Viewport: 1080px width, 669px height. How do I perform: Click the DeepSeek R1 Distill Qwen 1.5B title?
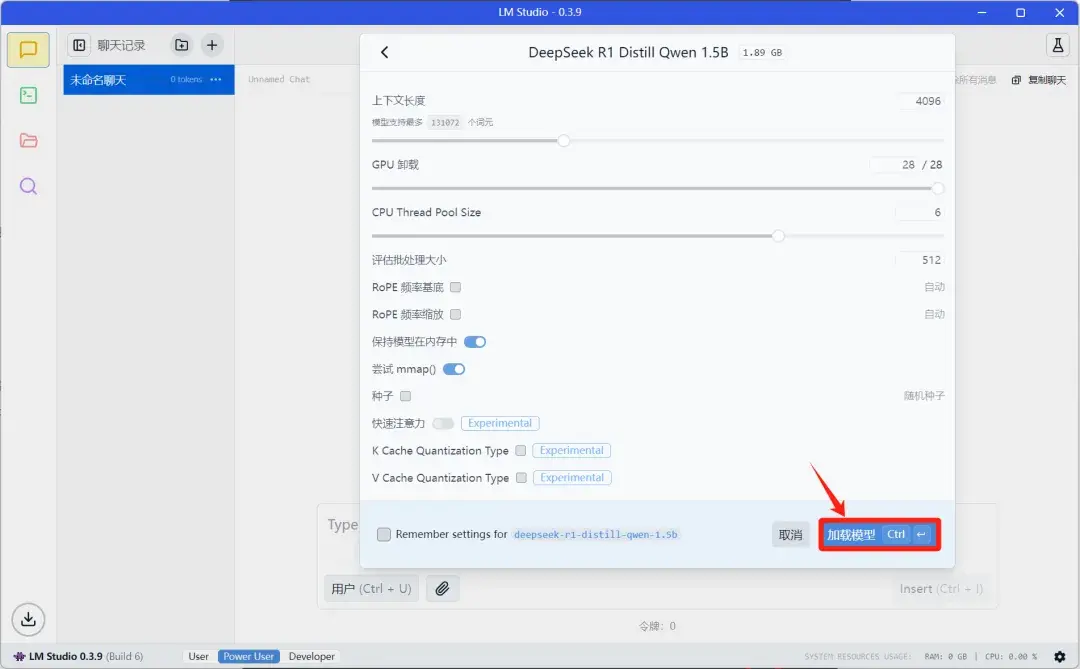[x=628, y=52]
